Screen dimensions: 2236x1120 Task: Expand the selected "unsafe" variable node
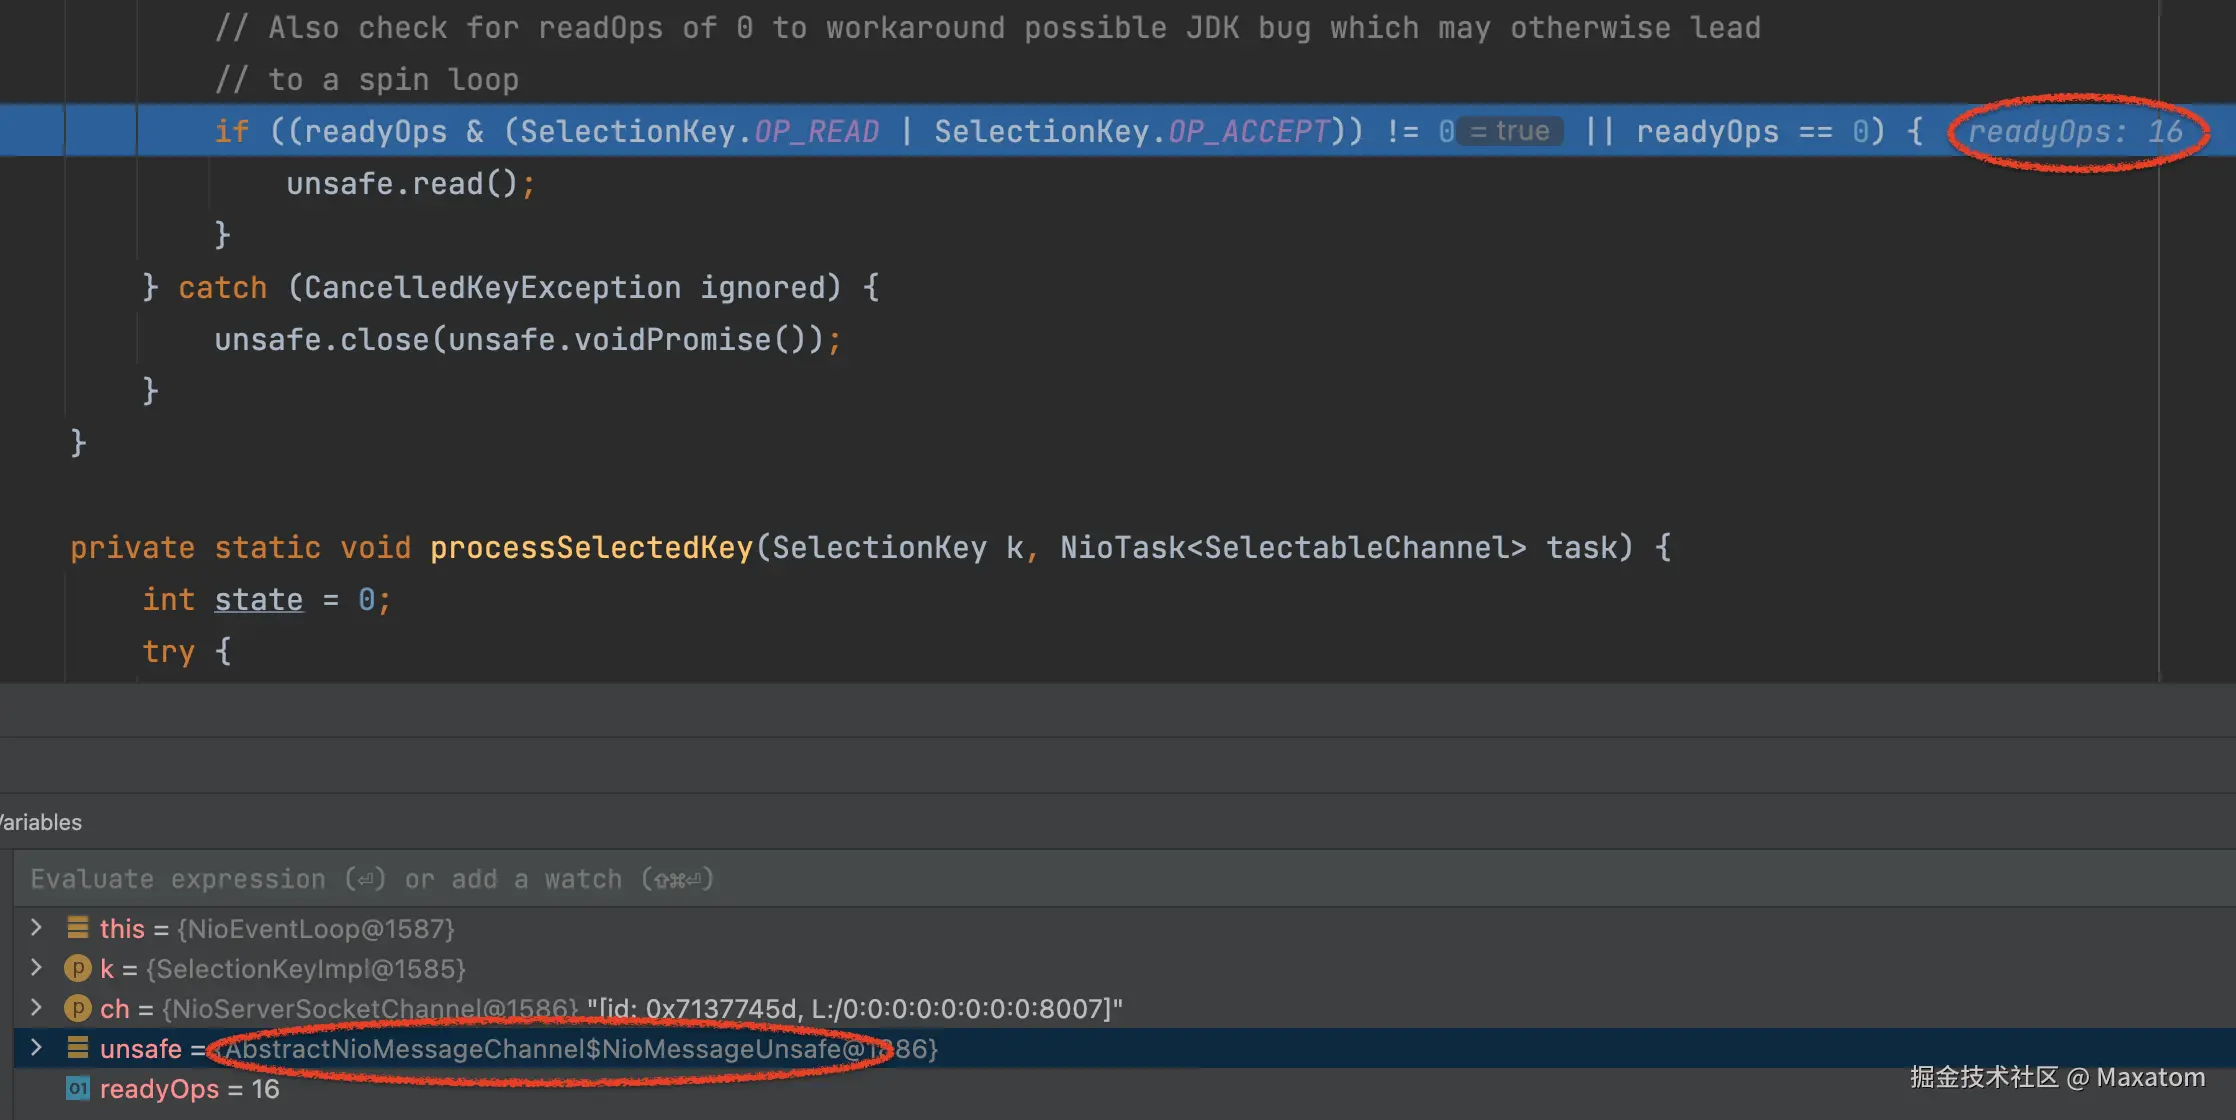coord(36,1047)
